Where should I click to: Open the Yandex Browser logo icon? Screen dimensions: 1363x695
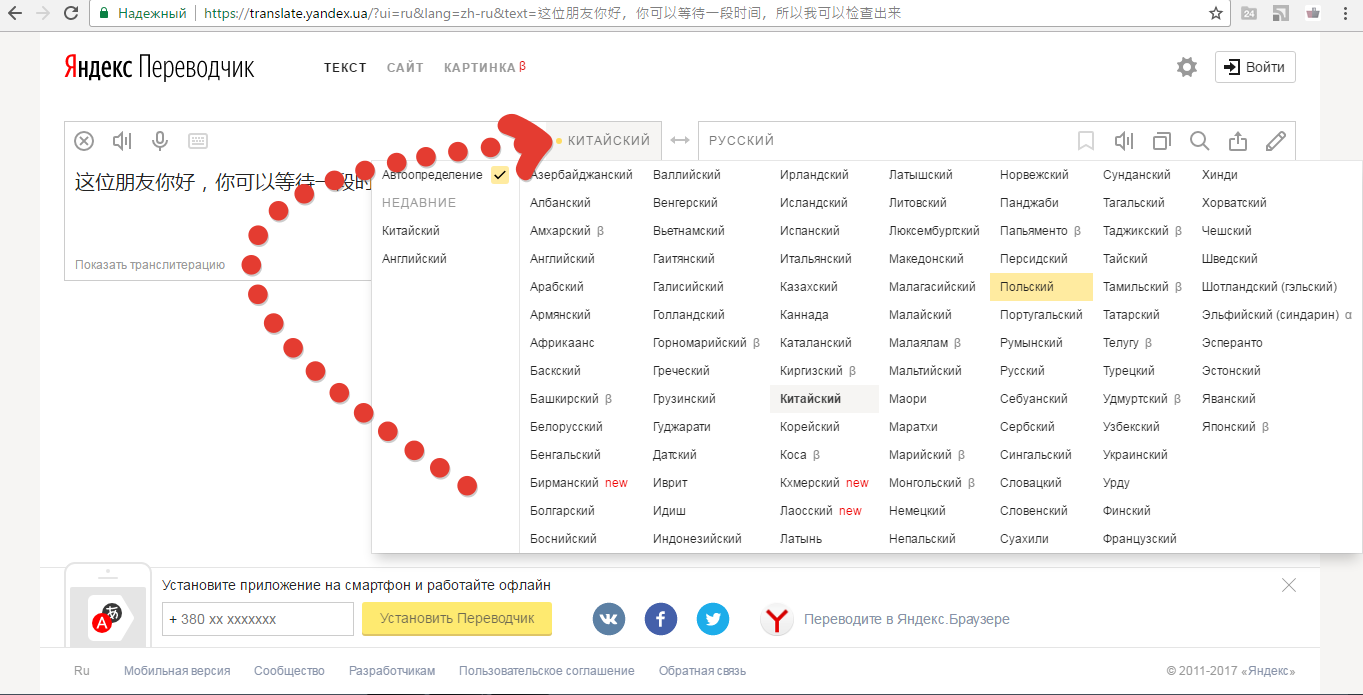(x=776, y=619)
